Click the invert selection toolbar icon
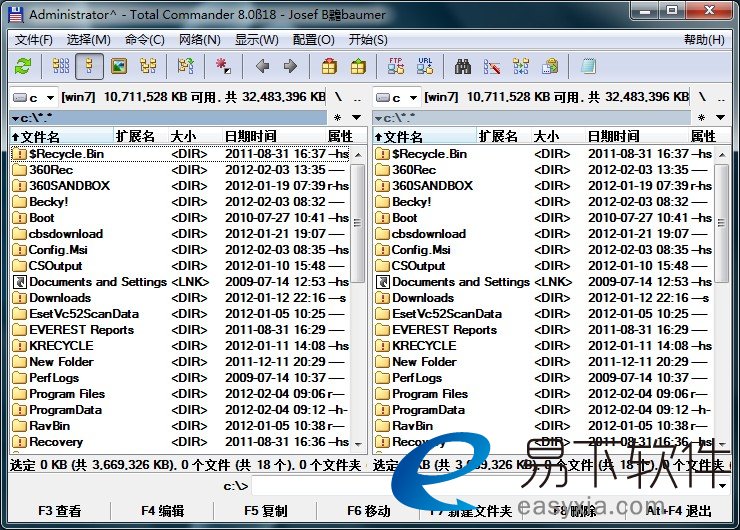 185,66
